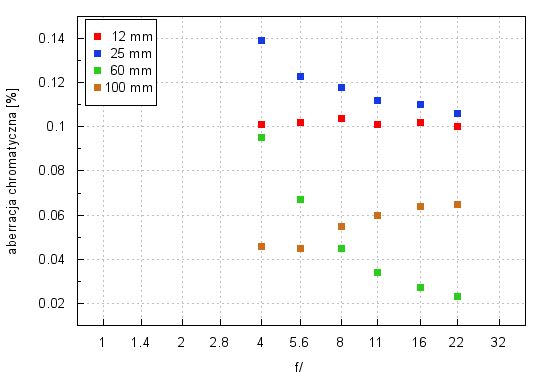Click the red 12 mm point at f/16
This screenshot has width=550, height=380.
pyautogui.click(x=421, y=122)
